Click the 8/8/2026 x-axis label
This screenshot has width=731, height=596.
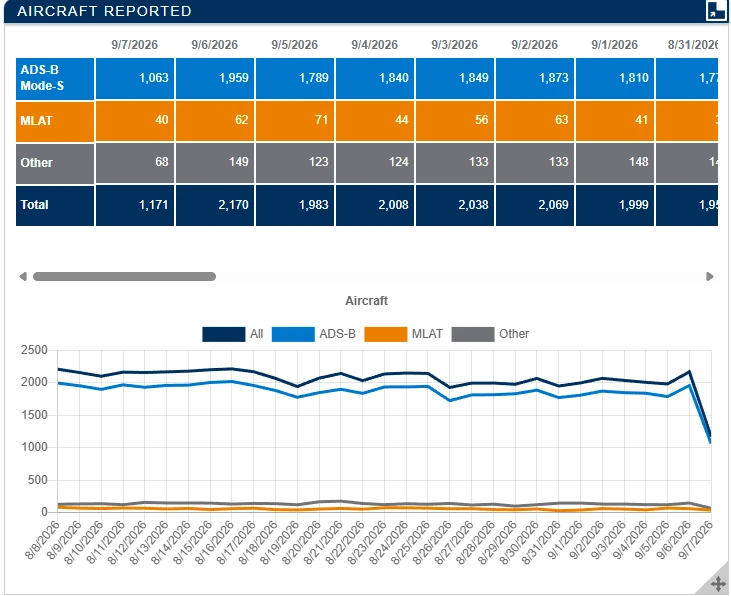point(42,540)
